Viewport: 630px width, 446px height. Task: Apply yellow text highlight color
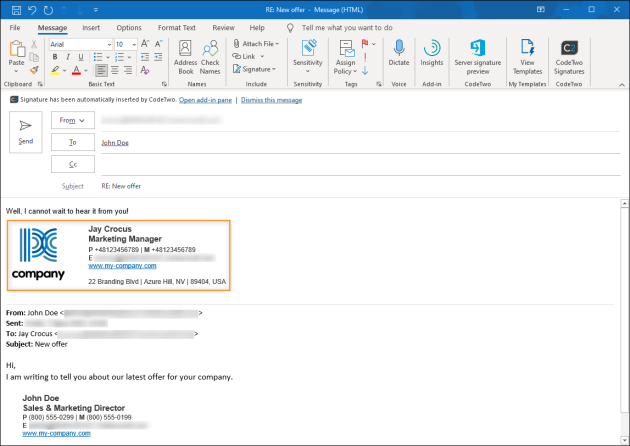(55, 70)
